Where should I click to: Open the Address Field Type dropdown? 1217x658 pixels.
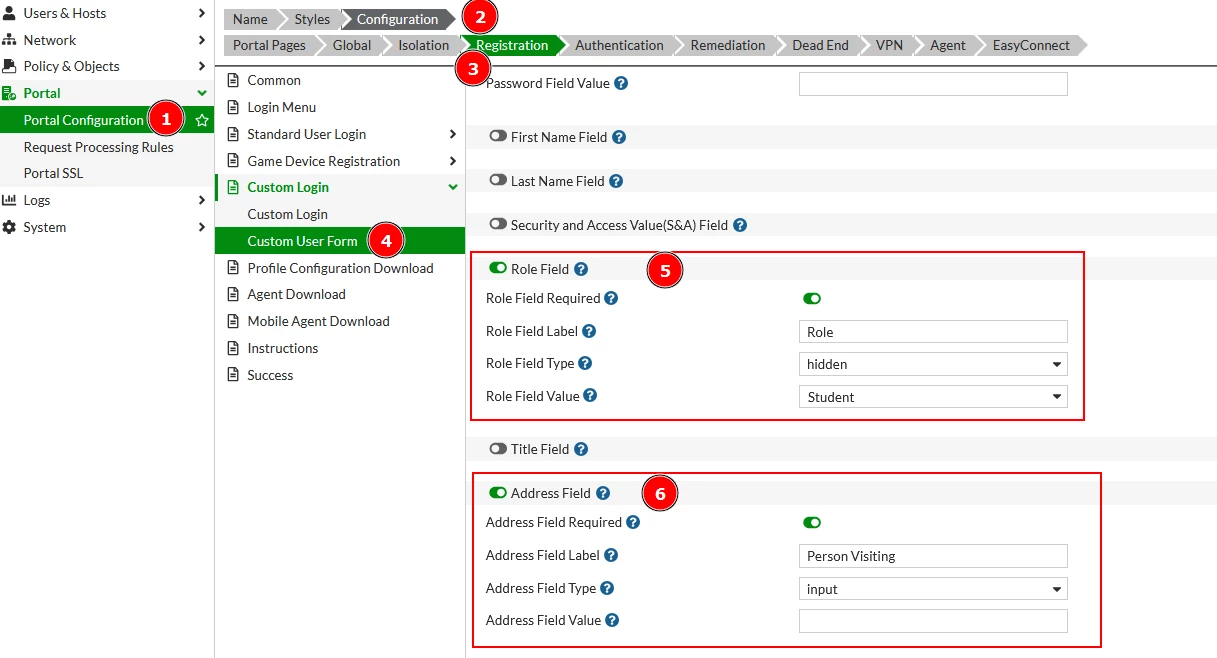click(x=933, y=589)
